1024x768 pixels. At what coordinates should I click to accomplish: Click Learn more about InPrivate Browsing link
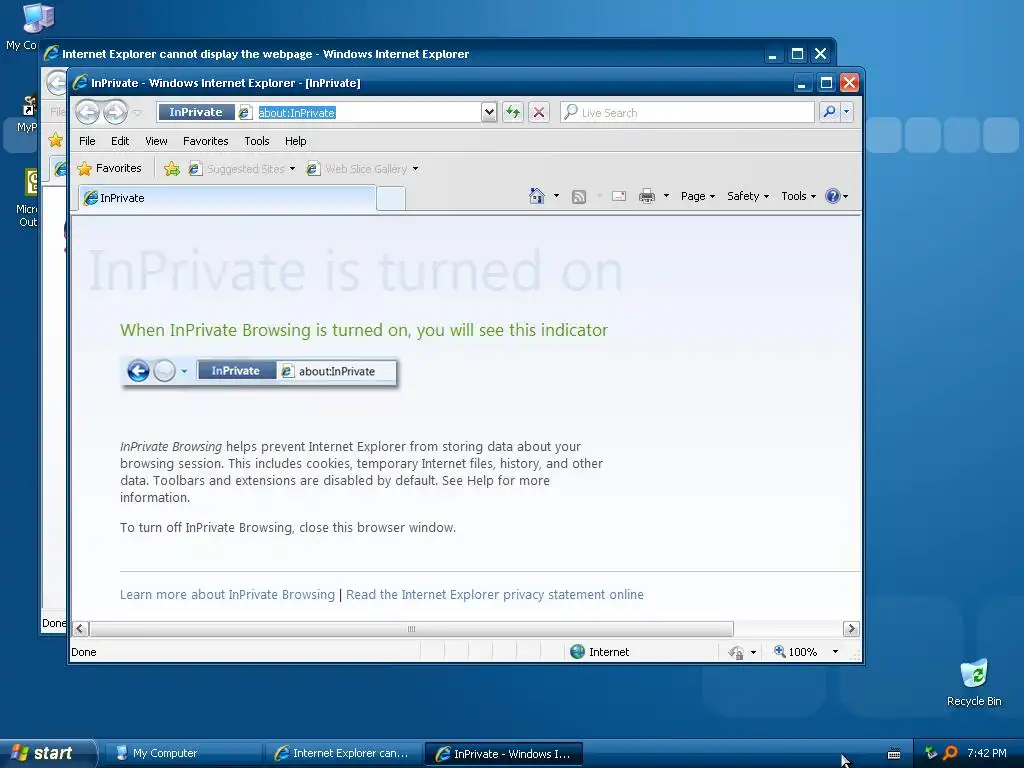pyautogui.click(x=227, y=594)
